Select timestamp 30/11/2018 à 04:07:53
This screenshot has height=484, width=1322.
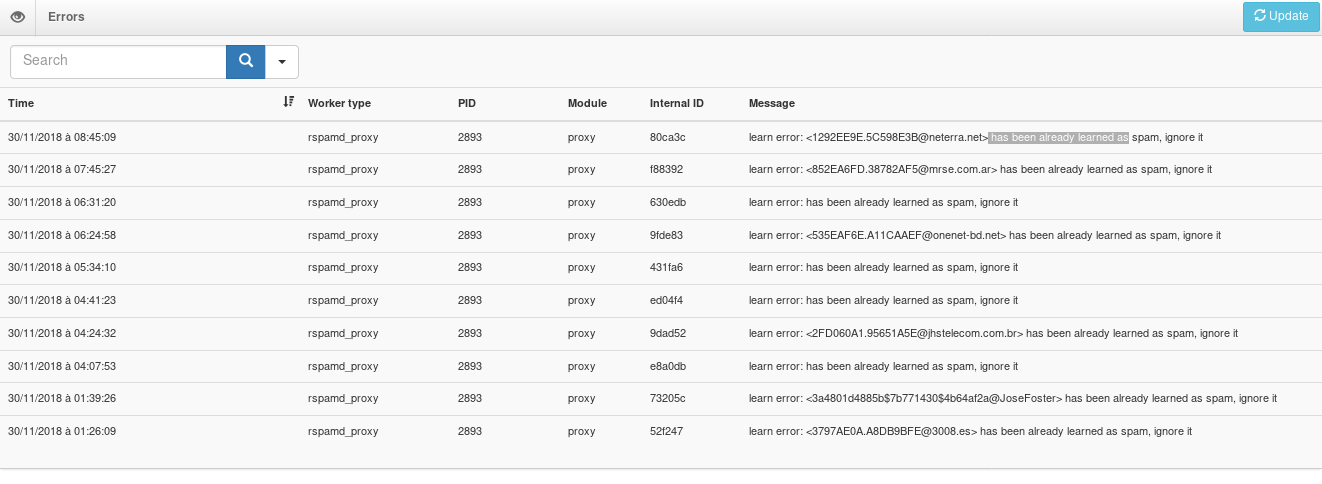click(62, 367)
